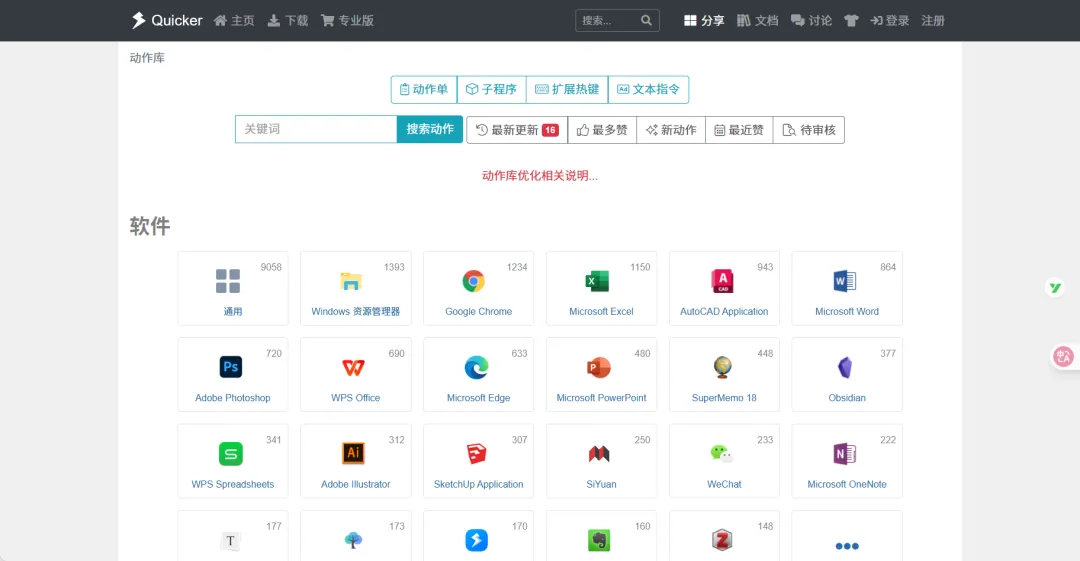Screen dimensions: 1080x561
Task: Select the 最新更新 filter button
Action: (517, 130)
